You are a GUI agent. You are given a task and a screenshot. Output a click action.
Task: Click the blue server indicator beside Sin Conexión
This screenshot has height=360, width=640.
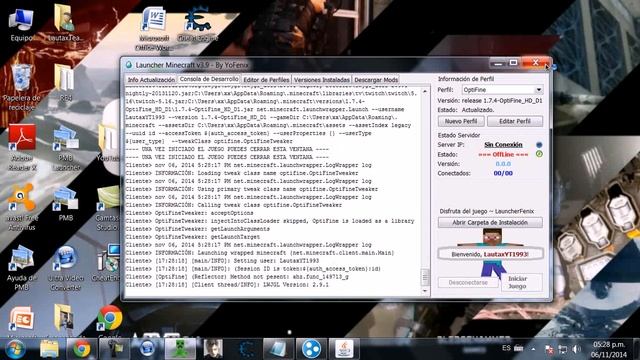539,144
